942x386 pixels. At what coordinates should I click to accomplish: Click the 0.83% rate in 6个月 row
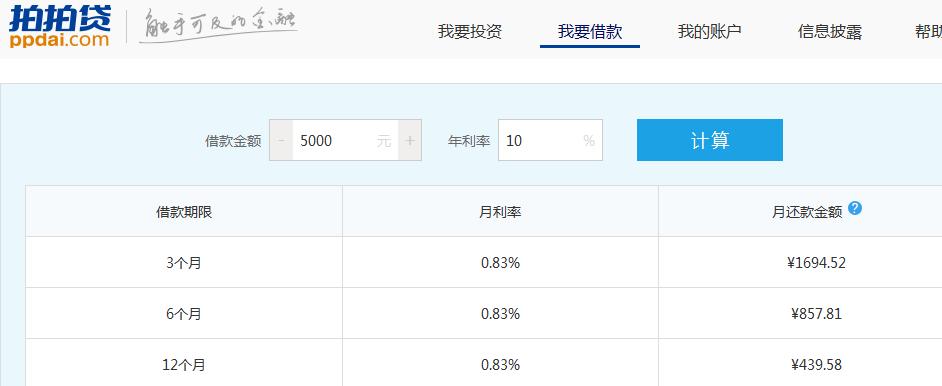coord(500,314)
